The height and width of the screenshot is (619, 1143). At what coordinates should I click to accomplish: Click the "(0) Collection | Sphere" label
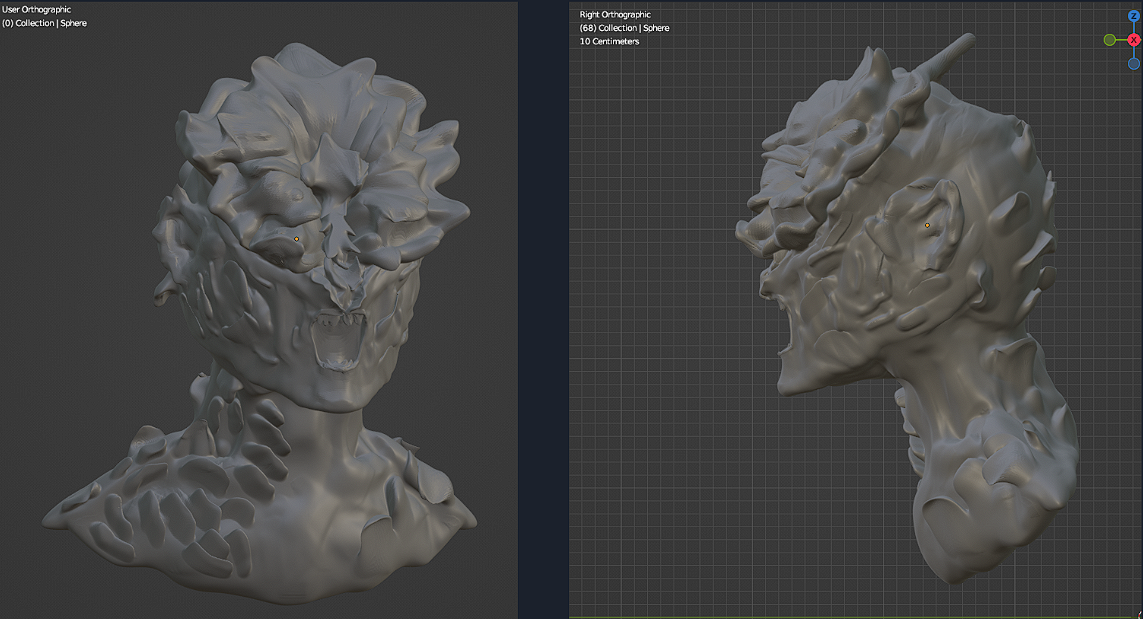[x=44, y=23]
